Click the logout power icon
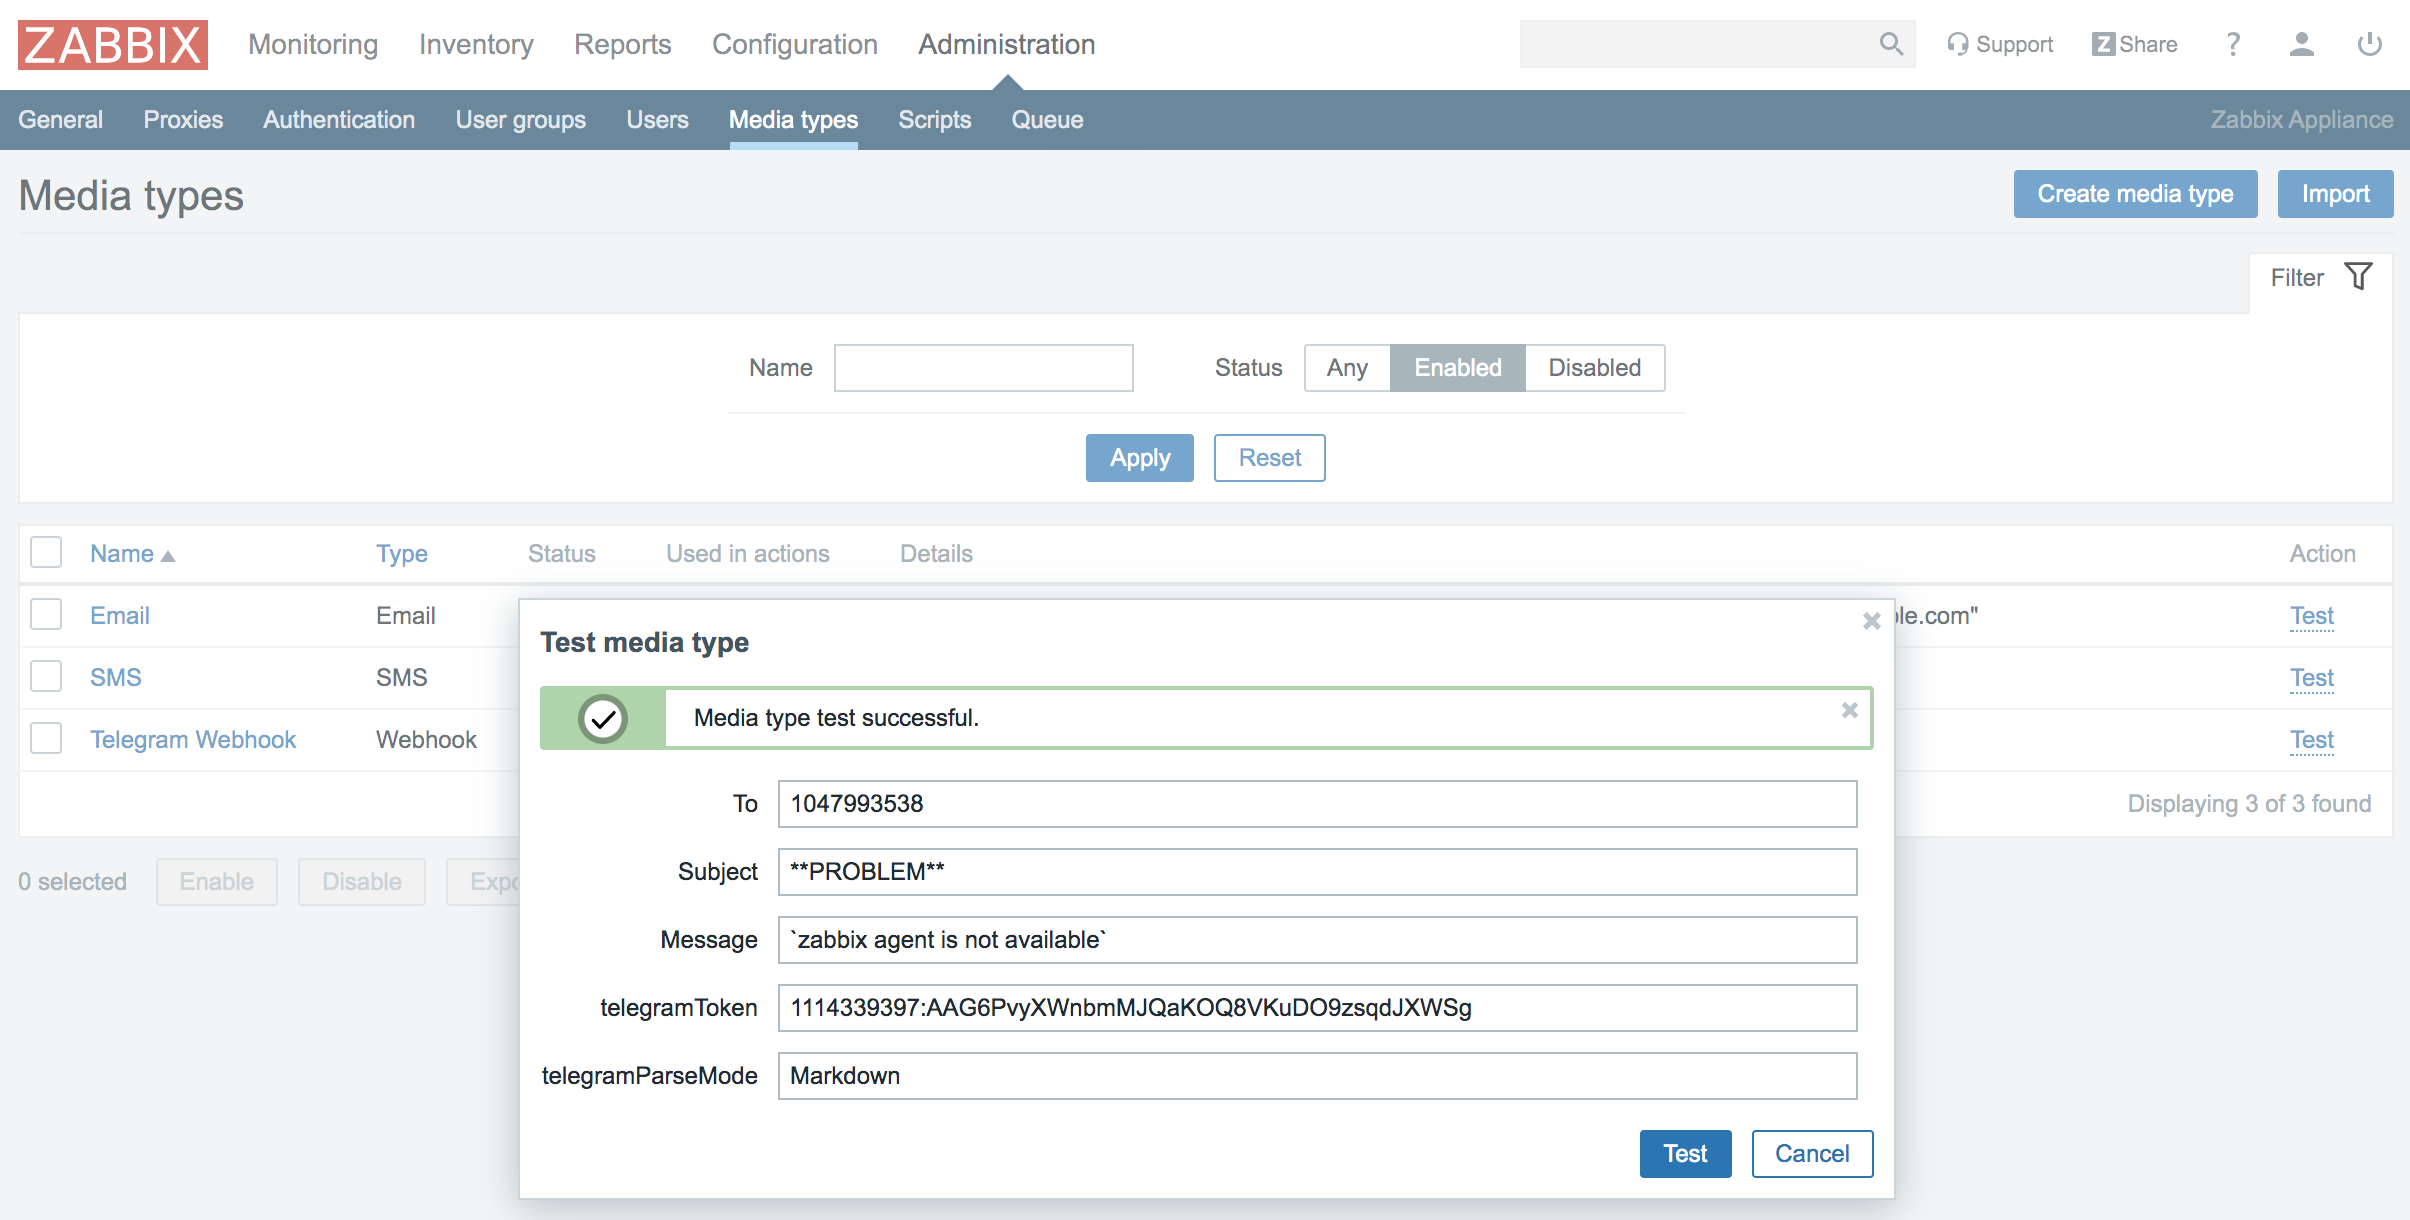Screen dimensions: 2410x1220 click(x=2369, y=44)
